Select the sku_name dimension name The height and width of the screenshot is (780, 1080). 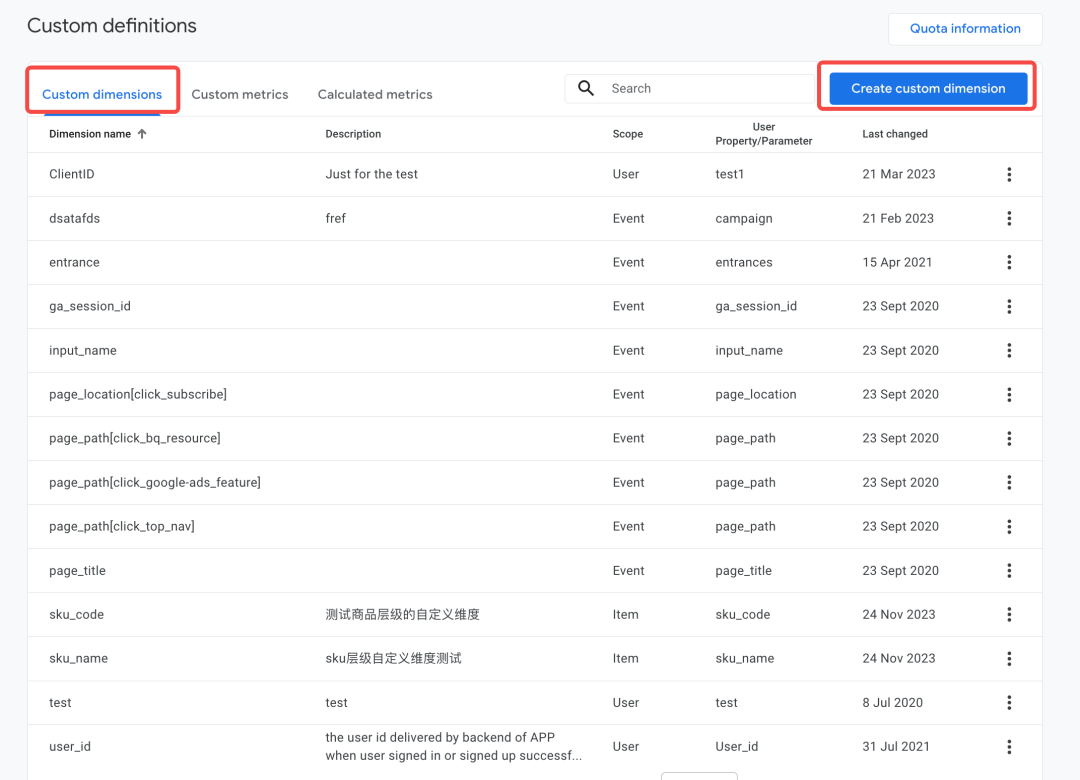coord(79,659)
